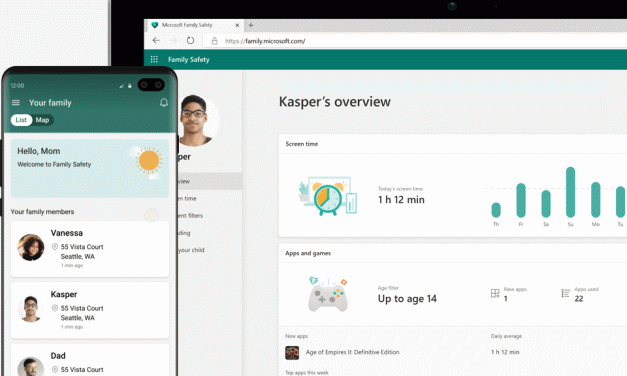Viewport: 627px width, 376px height.
Task: Click the Sunday bar in the chart
Action: pos(571,192)
